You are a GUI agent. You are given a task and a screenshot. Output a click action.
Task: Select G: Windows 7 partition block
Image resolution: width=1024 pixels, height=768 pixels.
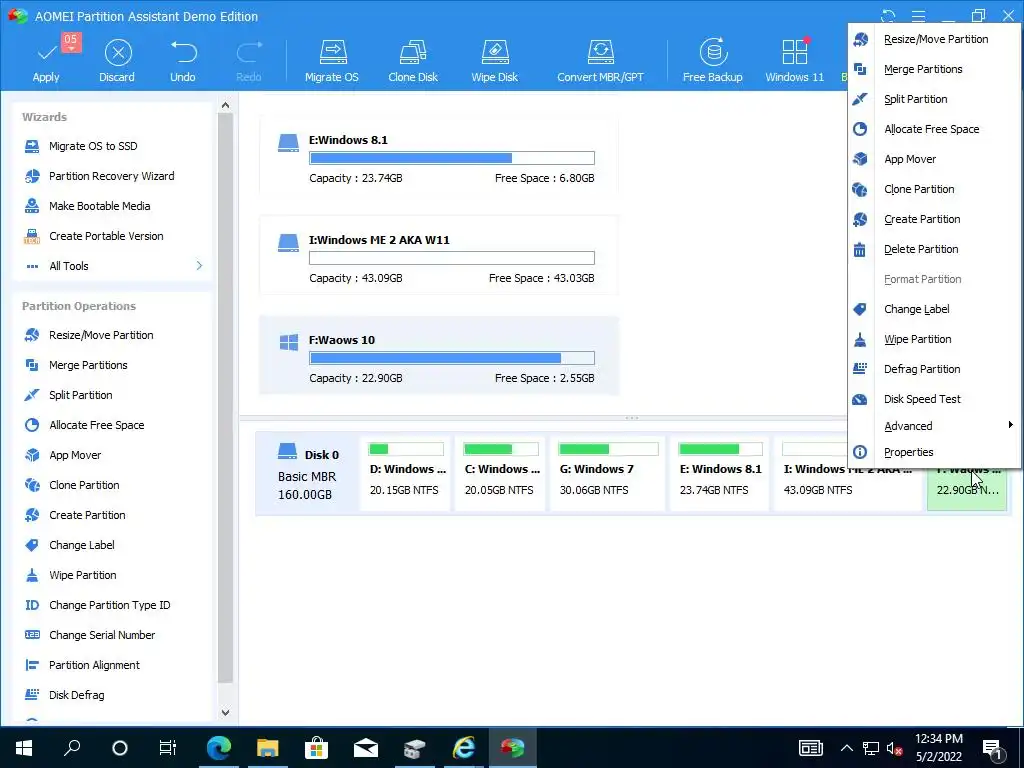608,474
